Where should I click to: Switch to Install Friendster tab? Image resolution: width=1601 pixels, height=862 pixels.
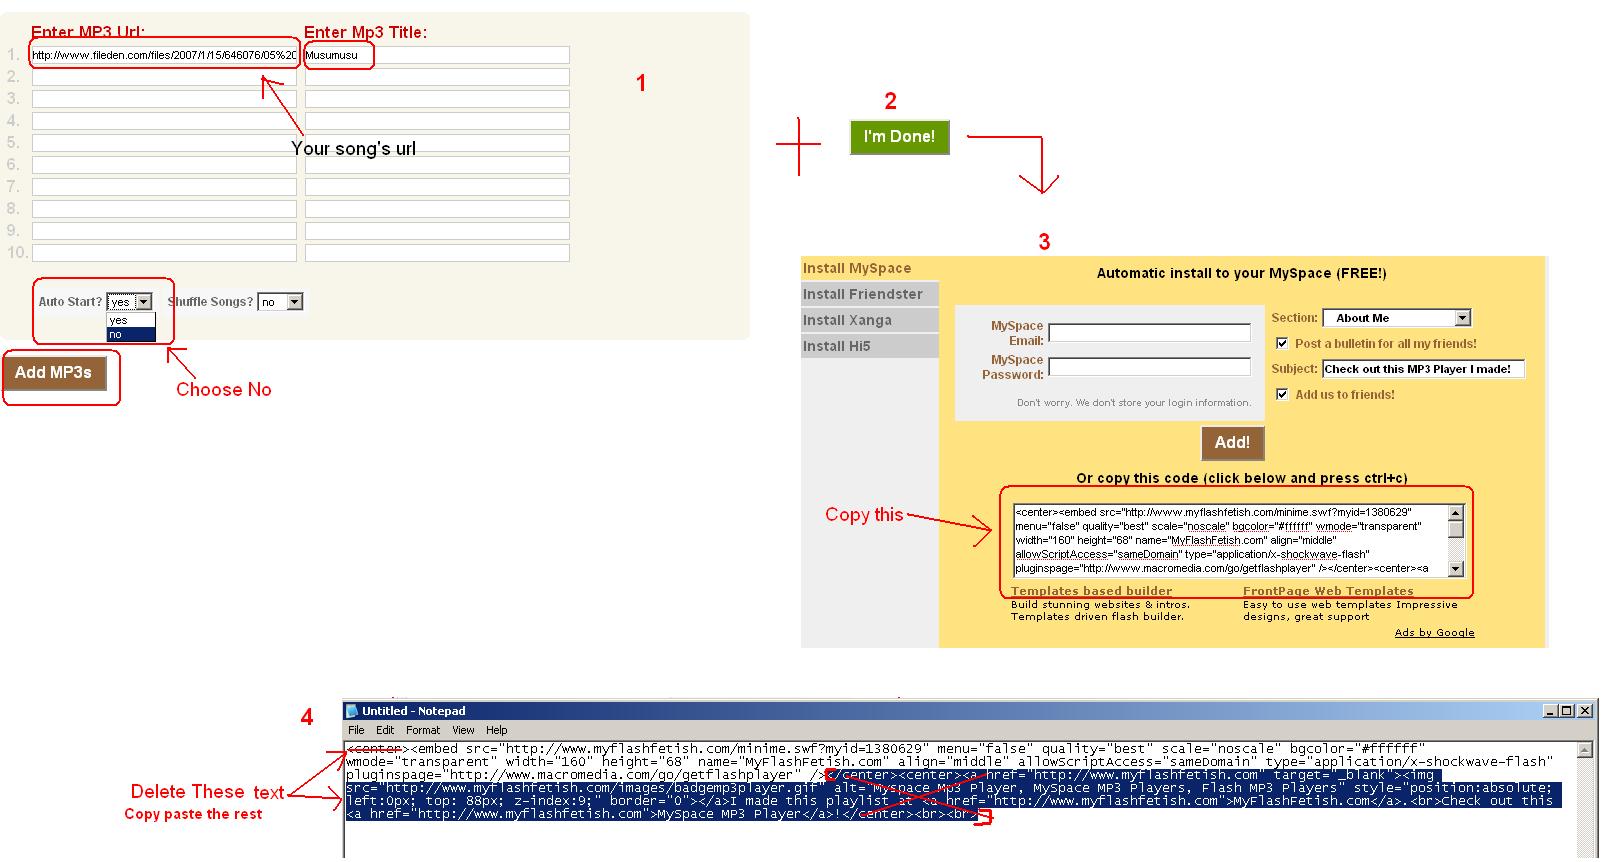tap(863, 294)
